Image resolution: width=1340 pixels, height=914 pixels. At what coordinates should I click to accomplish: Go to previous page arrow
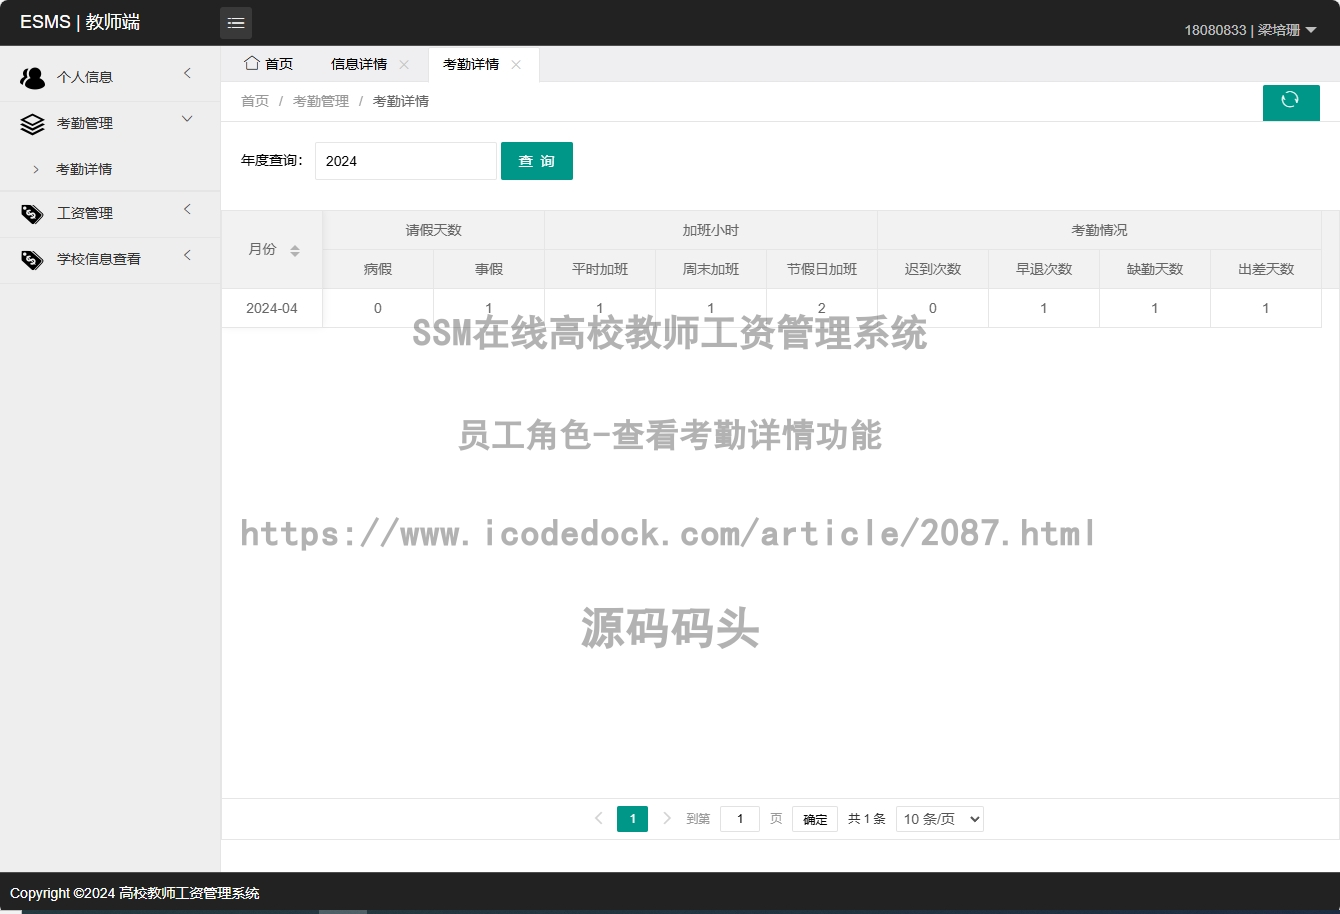click(599, 818)
